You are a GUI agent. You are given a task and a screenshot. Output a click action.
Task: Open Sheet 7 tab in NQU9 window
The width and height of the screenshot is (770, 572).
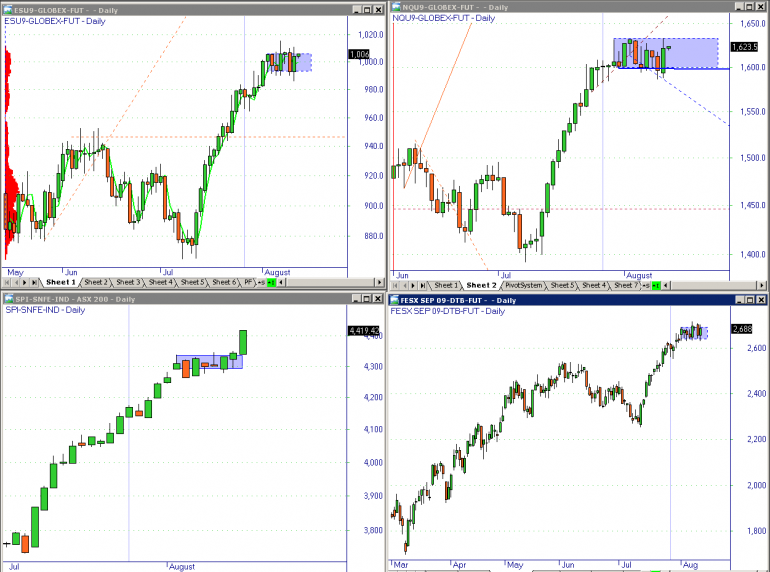(x=626, y=285)
